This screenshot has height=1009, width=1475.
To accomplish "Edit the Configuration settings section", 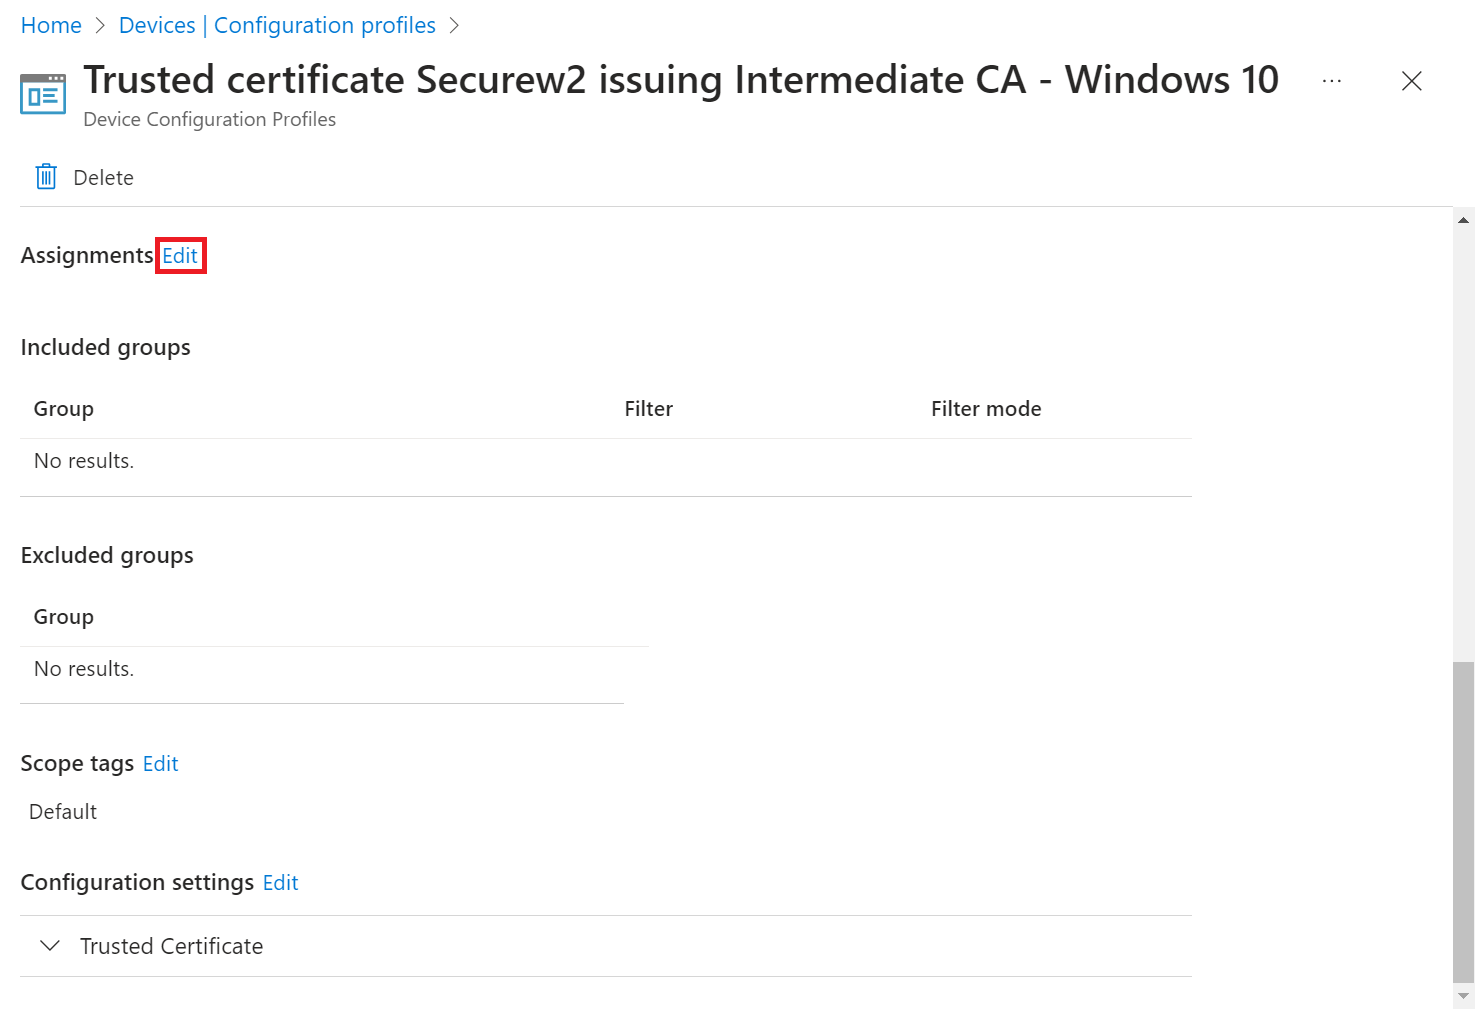I will point(280,883).
